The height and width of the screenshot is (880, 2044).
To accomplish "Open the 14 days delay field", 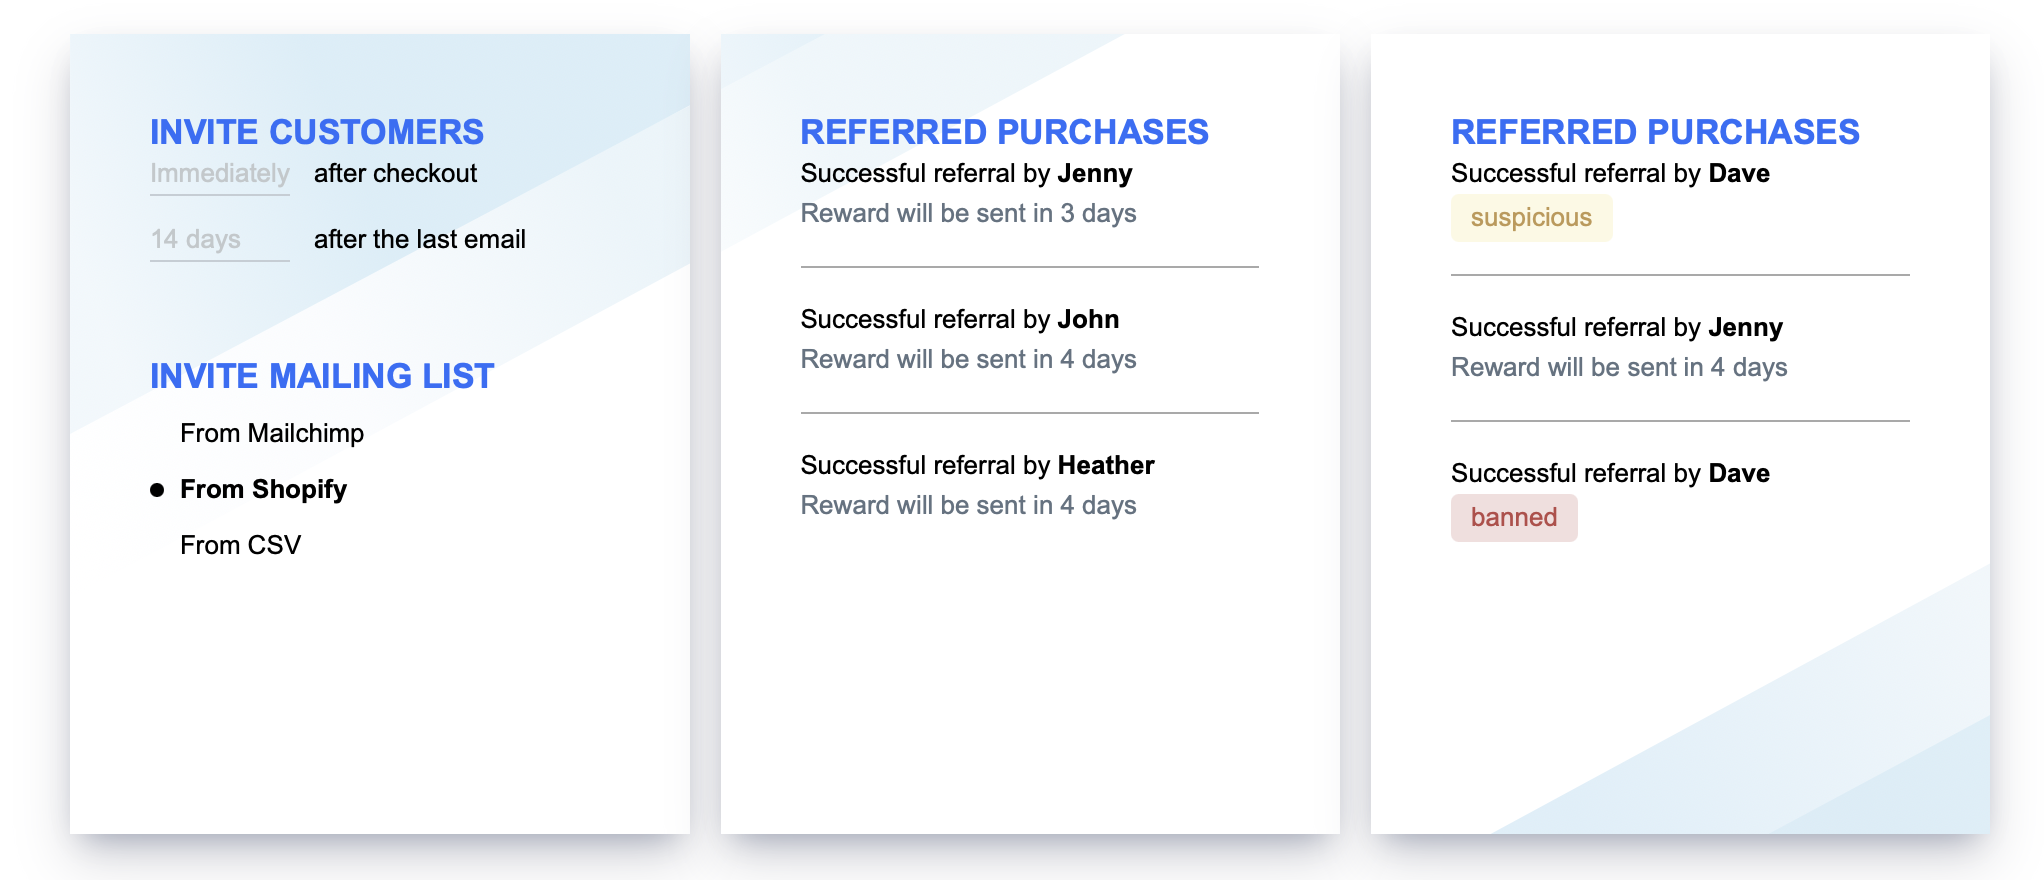I will (x=220, y=240).
